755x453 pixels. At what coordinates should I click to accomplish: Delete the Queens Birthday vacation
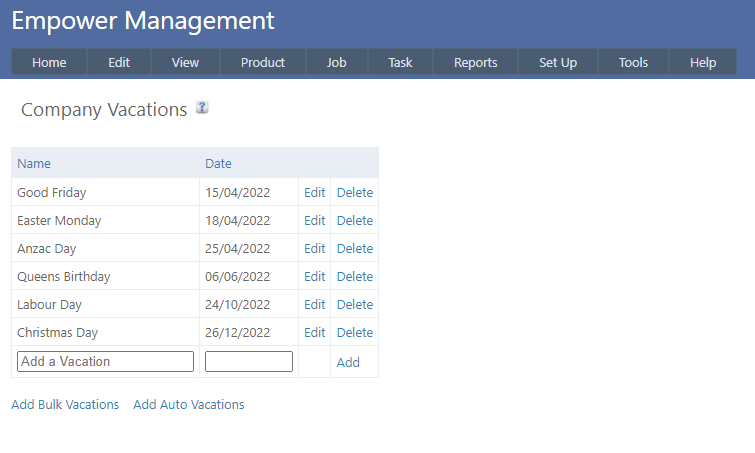pos(354,277)
